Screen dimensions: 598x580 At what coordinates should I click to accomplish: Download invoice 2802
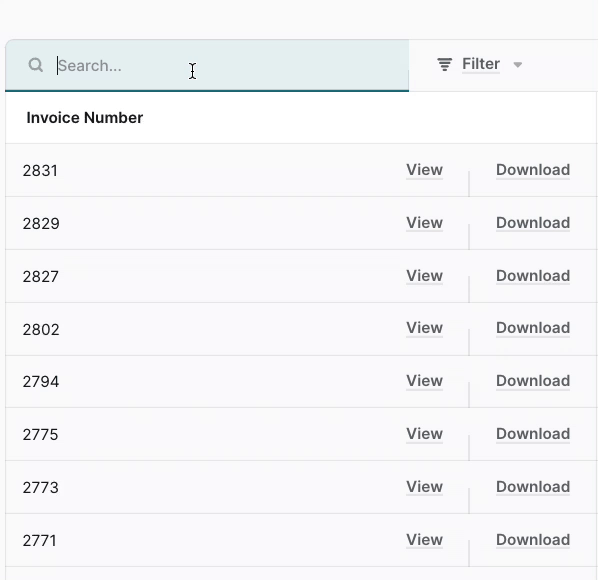coord(533,328)
